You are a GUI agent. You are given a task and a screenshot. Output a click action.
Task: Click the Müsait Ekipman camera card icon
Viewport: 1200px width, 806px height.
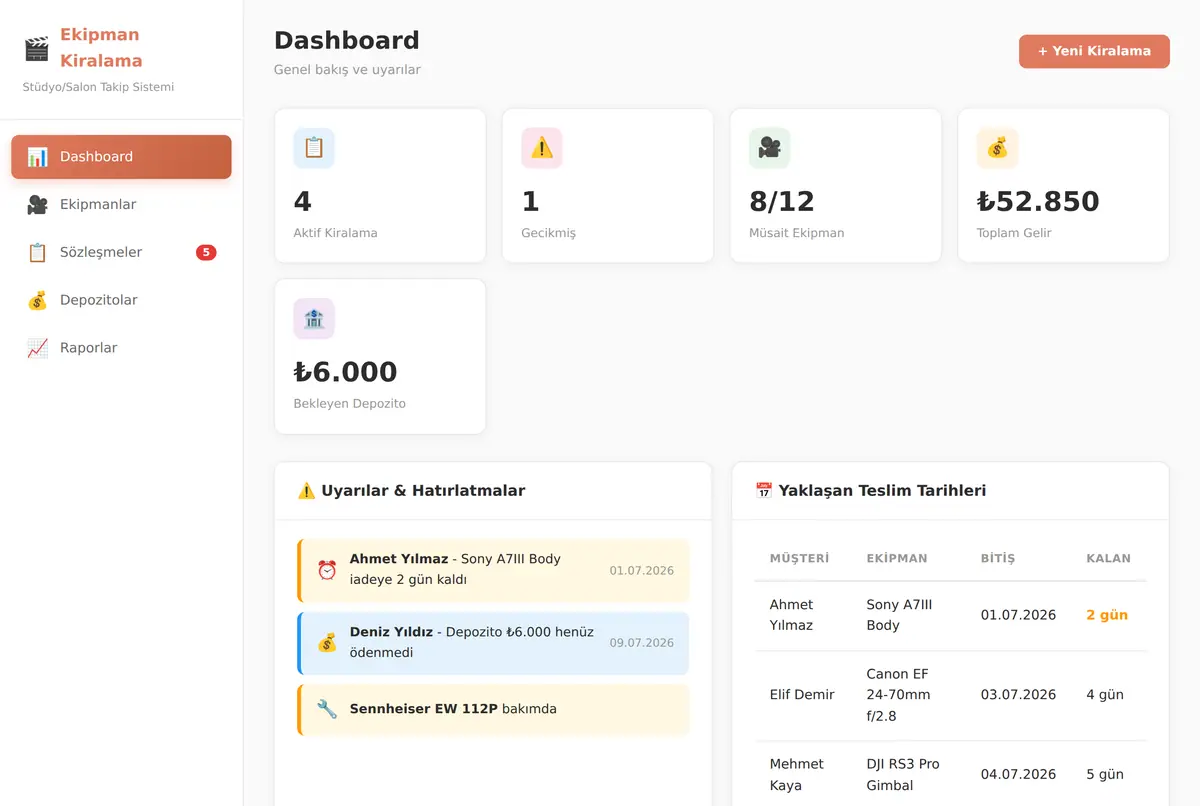pyautogui.click(x=769, y=148)
